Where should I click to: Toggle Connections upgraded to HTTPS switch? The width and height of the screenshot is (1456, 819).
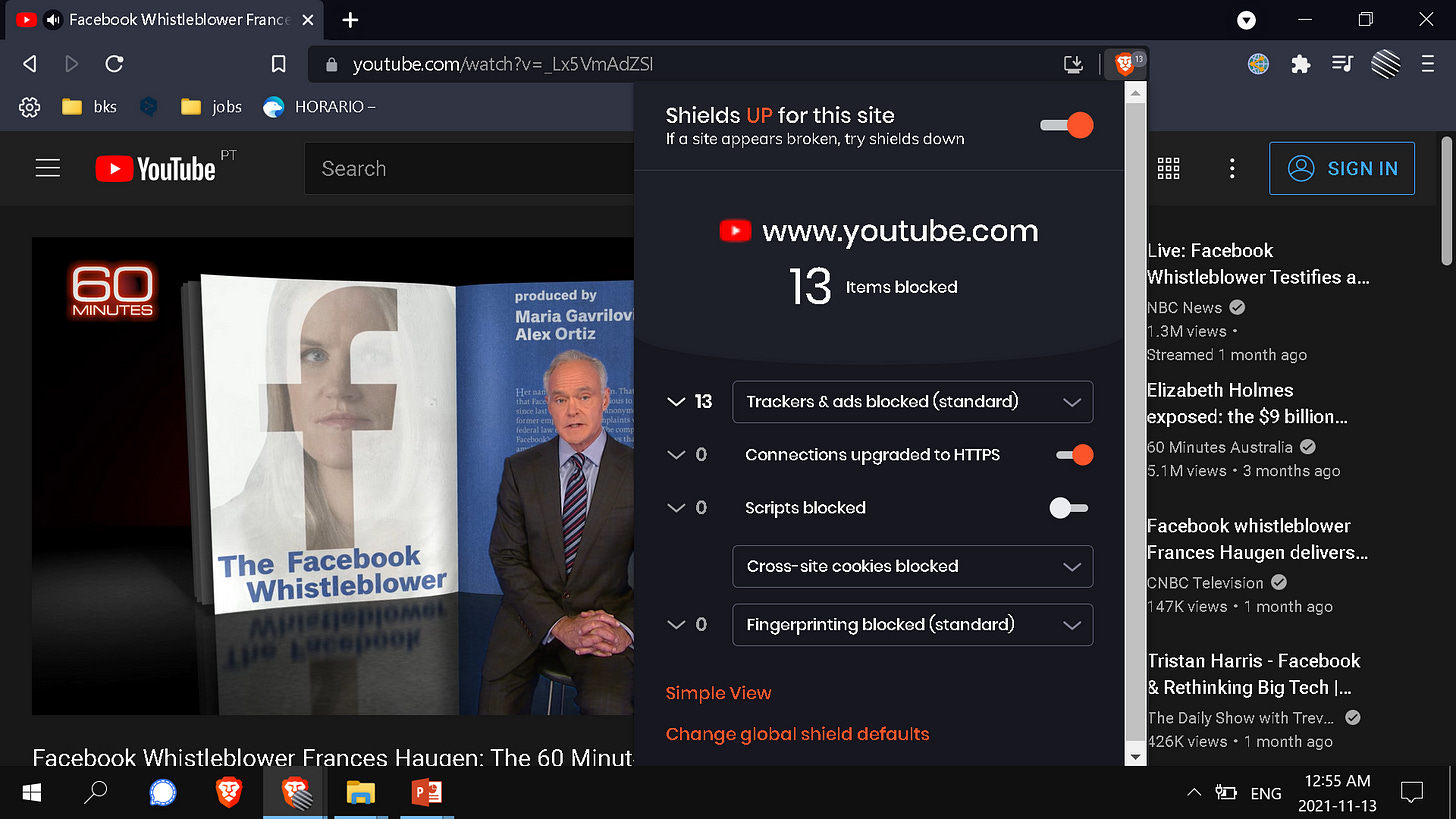tap(1075, 455)
